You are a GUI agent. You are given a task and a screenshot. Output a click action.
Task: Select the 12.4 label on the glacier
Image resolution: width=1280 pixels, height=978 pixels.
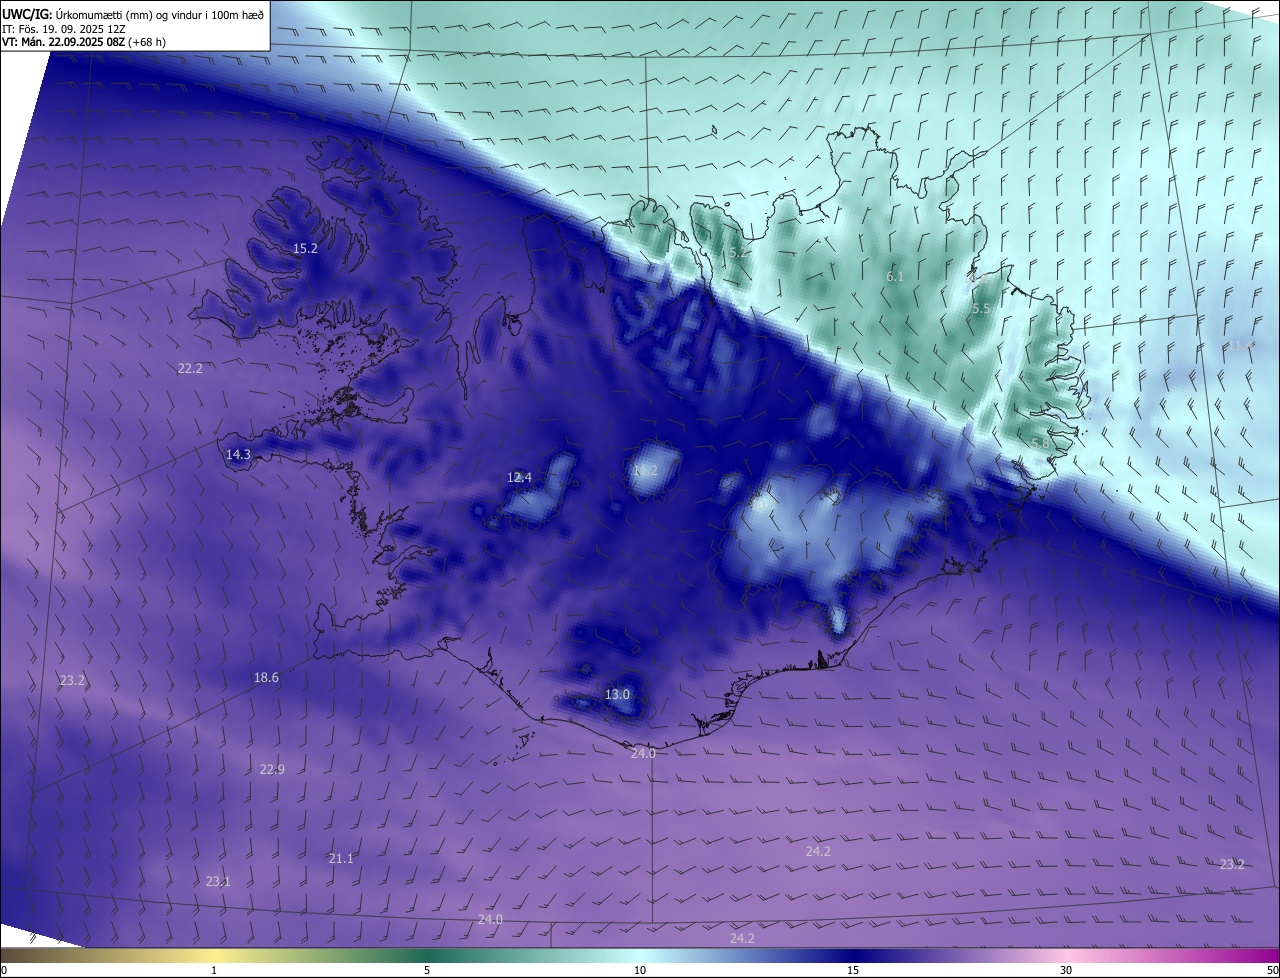[x=519, y=477]
